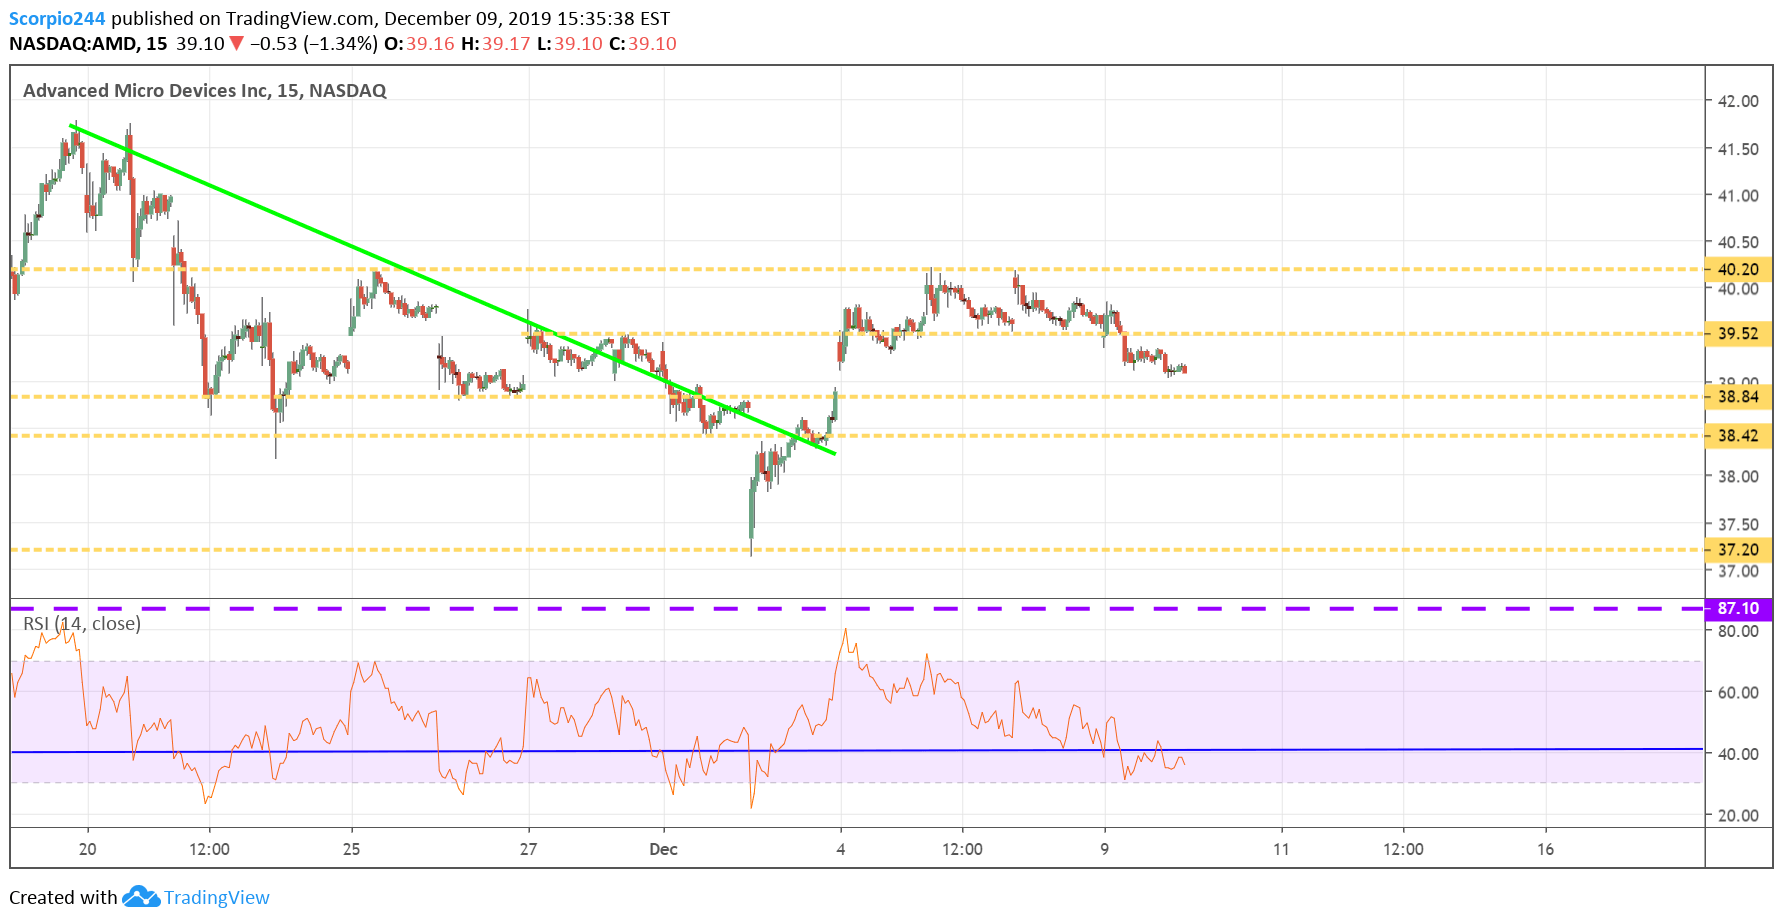Click the red down-triangle change indicator
Viewport: 1783px width, 923px height.
click(236, 43)
